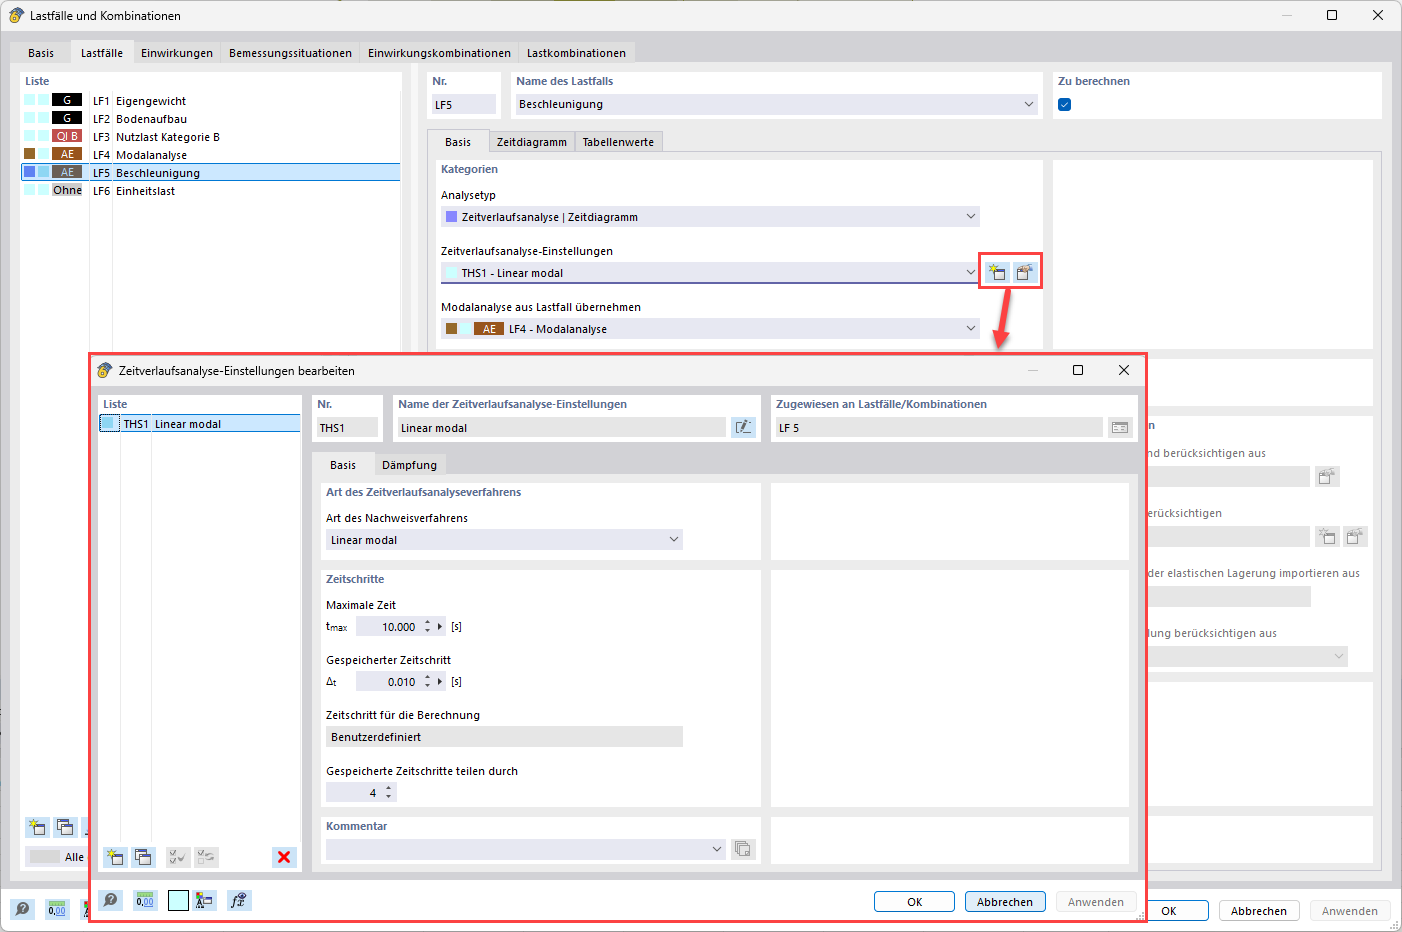This screenshot has height=932, width=1402.
Task: Adjust the divide-saved-timesteps spinner
Action: coord(389,792)
